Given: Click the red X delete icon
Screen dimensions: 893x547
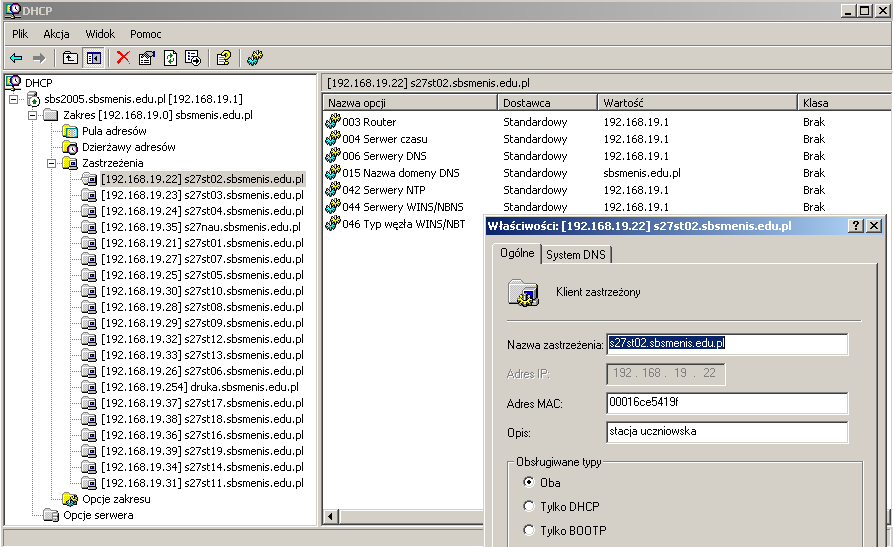Looking at the screenshot, I should (123, 58).
